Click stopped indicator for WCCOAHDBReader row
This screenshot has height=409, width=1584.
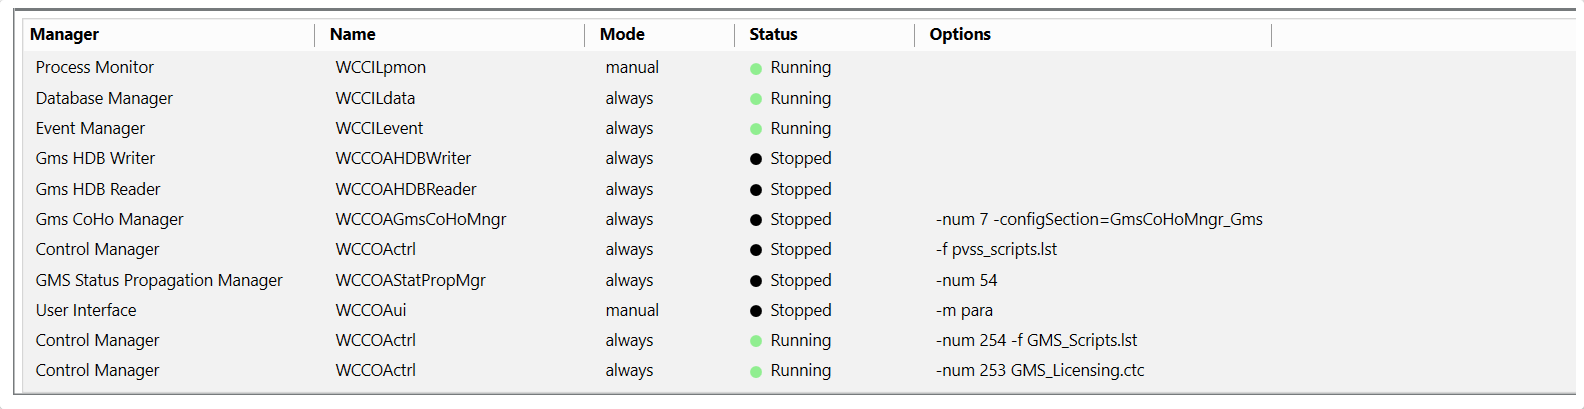(756, 190)
